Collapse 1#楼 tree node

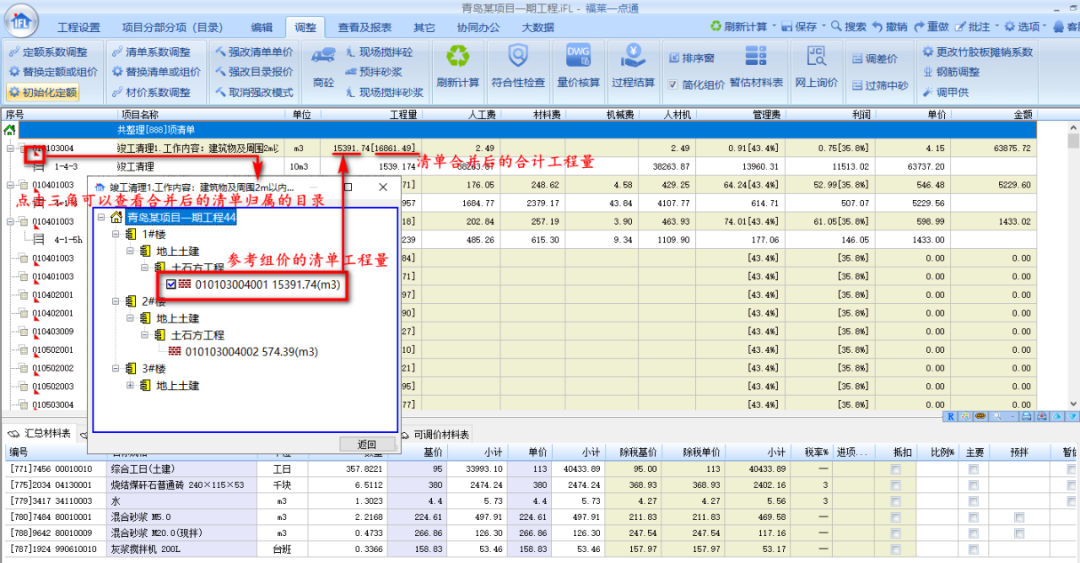click(x=116, y=234)
